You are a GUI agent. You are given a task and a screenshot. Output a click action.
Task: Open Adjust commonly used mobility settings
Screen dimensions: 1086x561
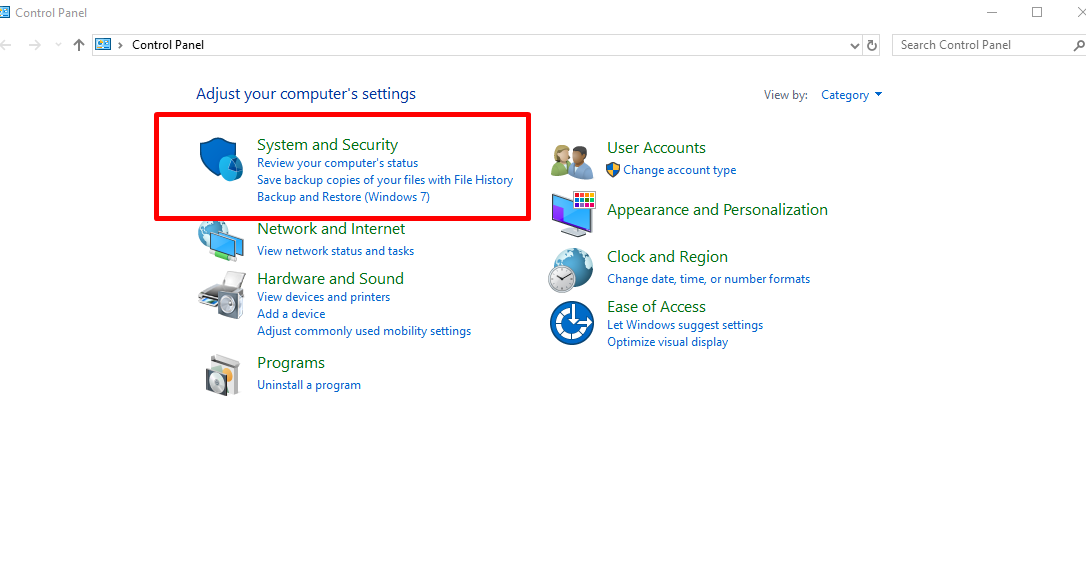(364, 331)
